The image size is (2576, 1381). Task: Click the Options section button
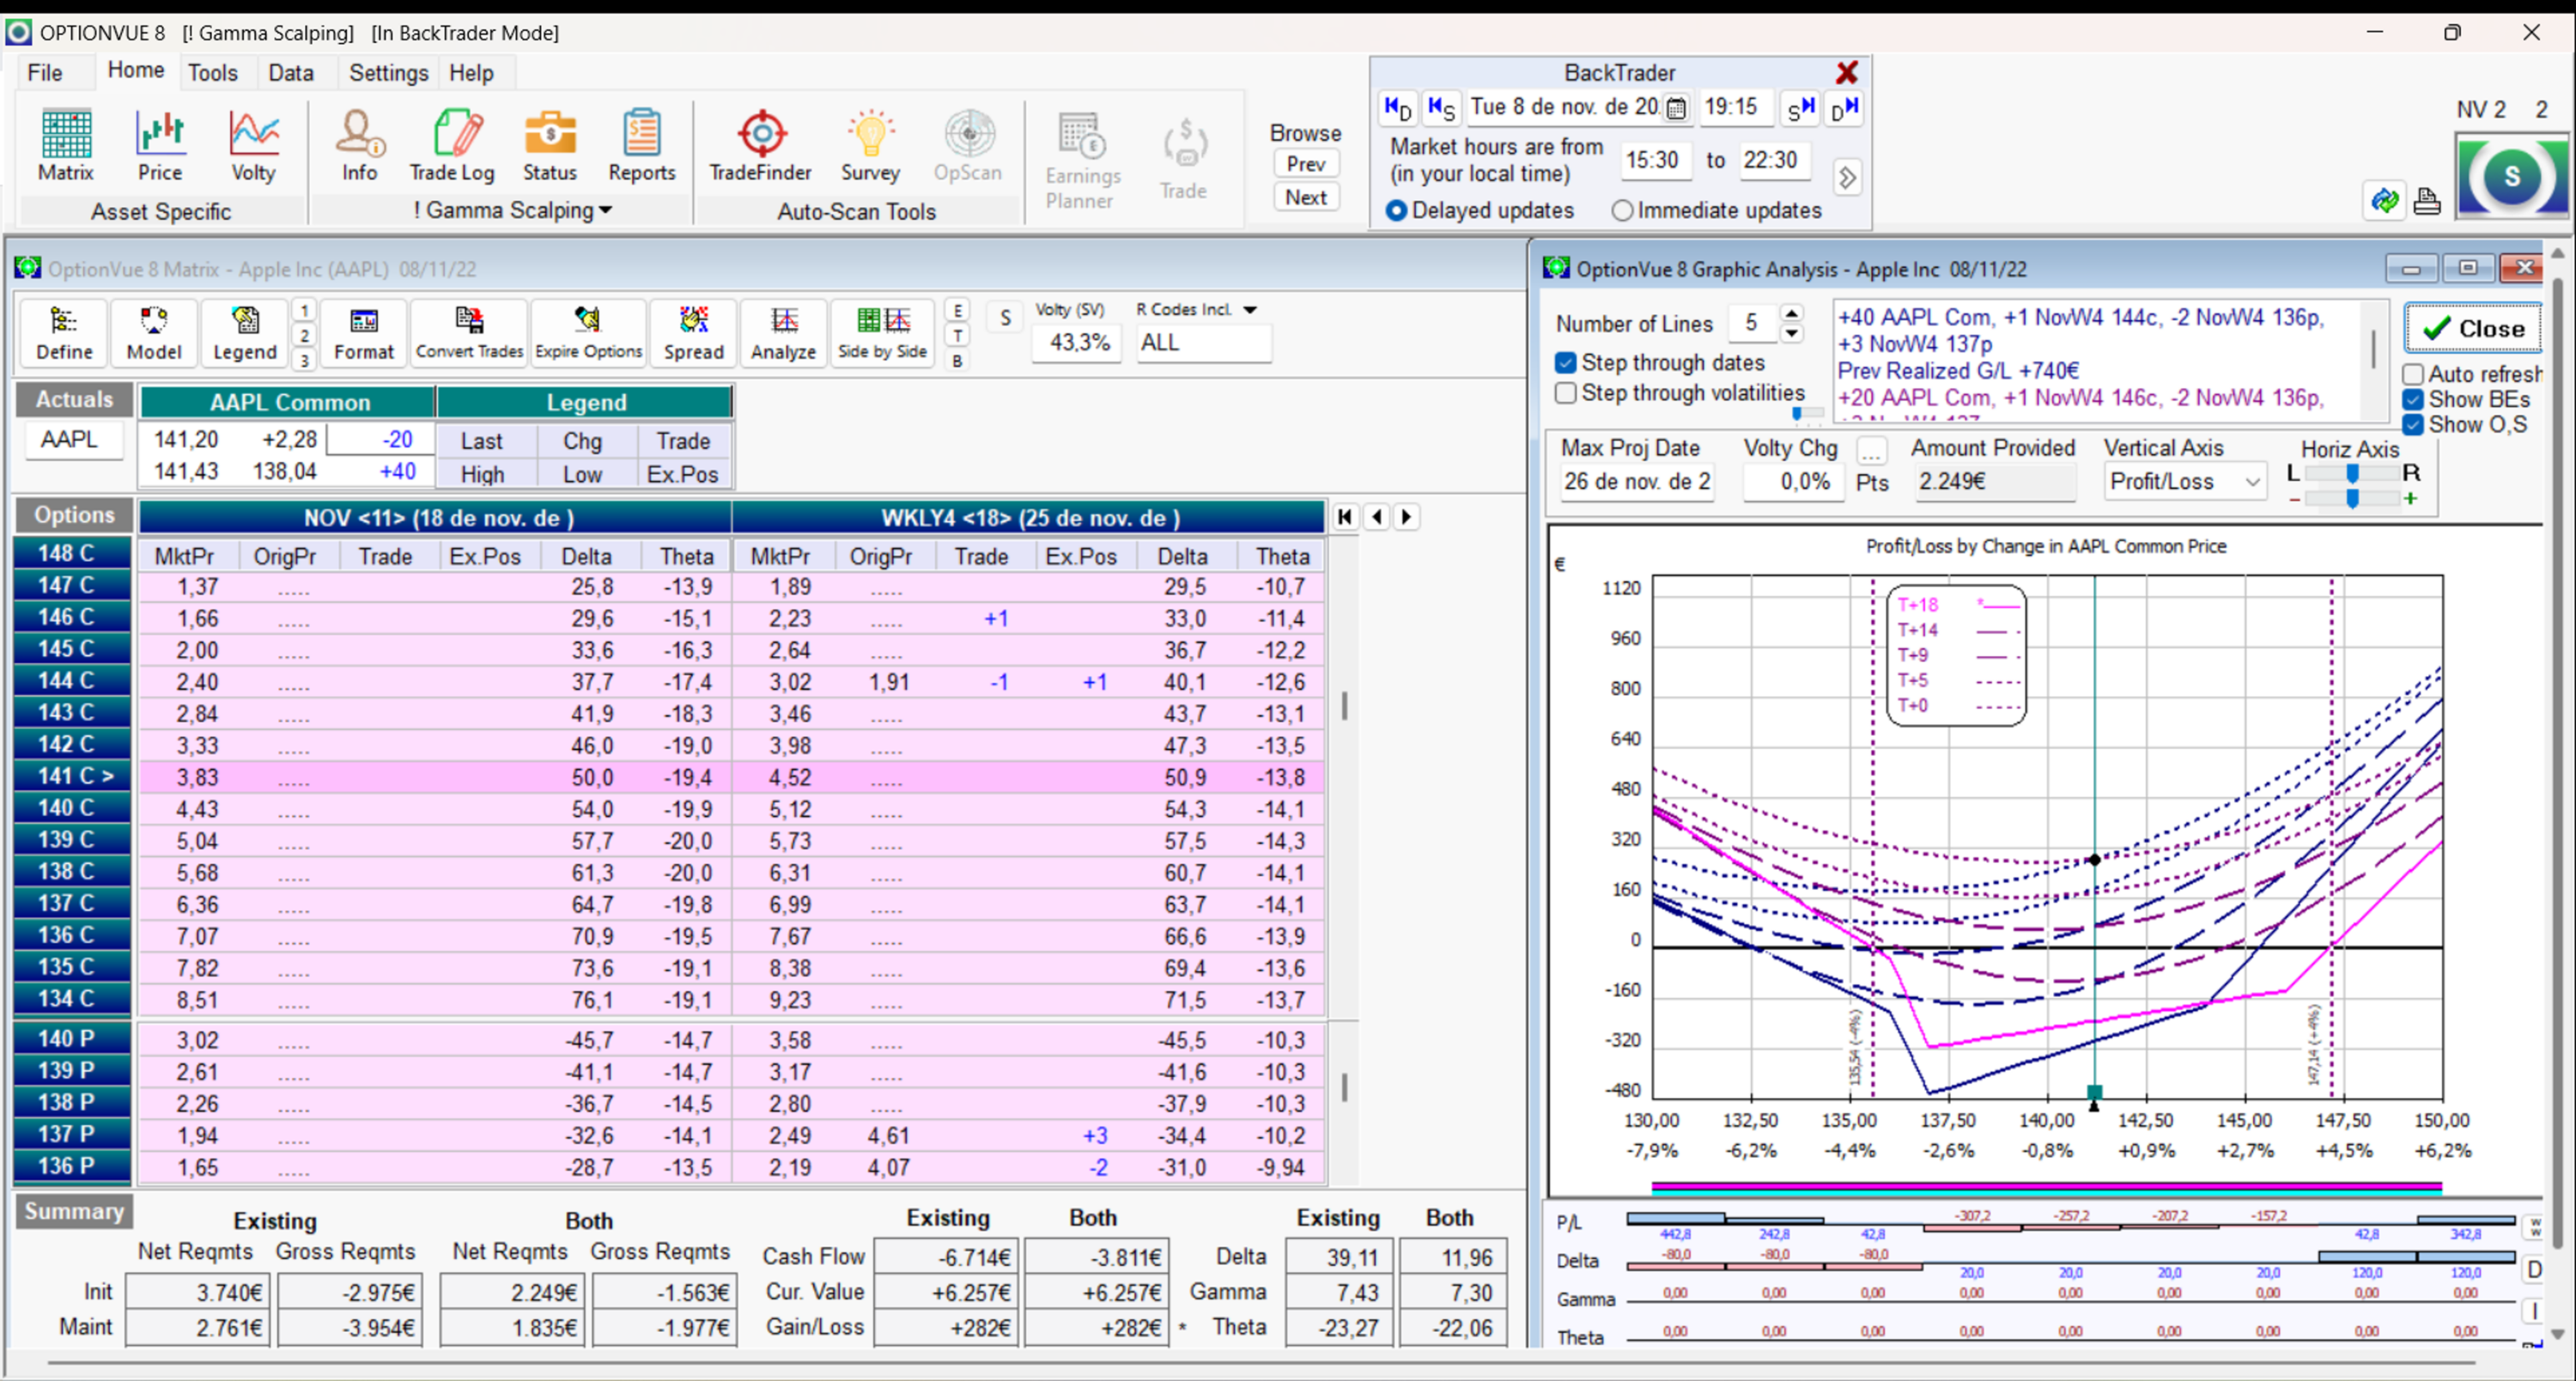click(x=74, y=515)
